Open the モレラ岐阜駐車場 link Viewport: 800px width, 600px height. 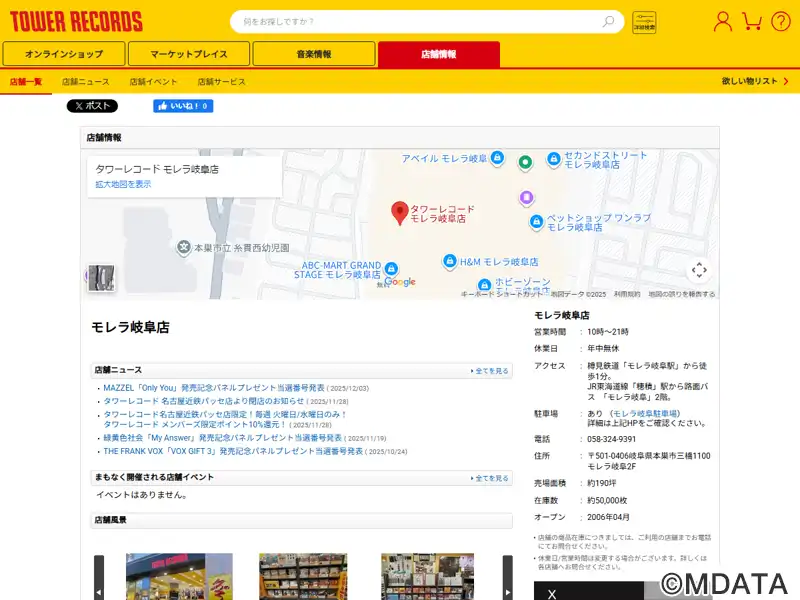tap(645, 413)
